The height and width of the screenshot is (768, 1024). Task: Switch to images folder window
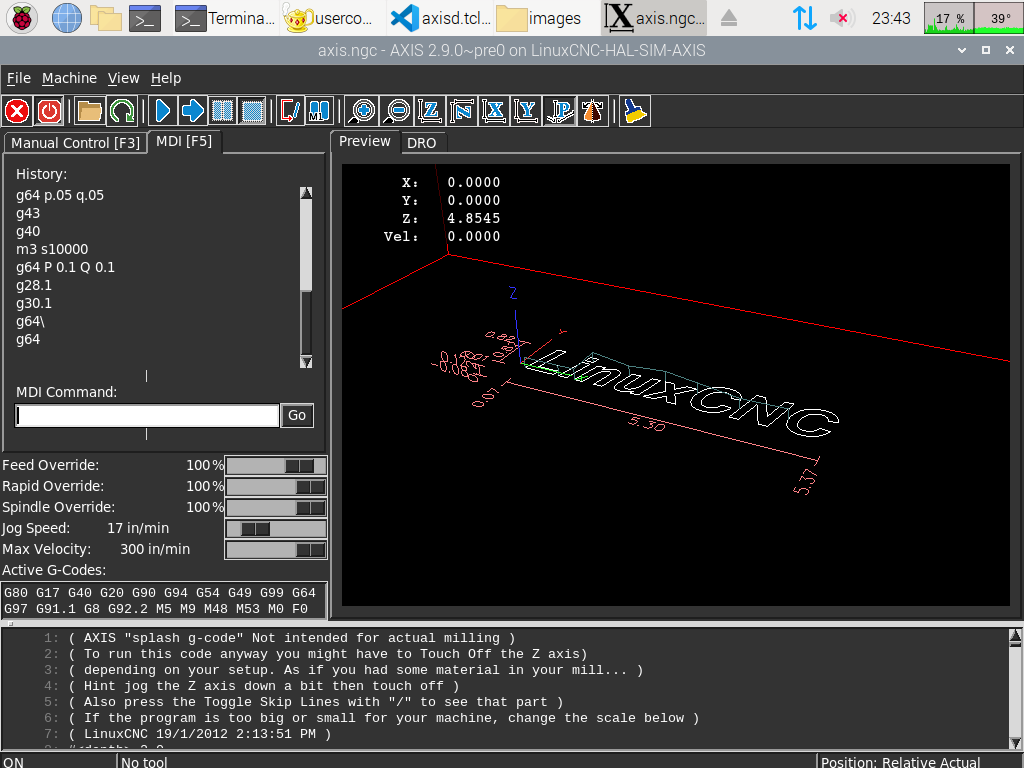[539, 18]
